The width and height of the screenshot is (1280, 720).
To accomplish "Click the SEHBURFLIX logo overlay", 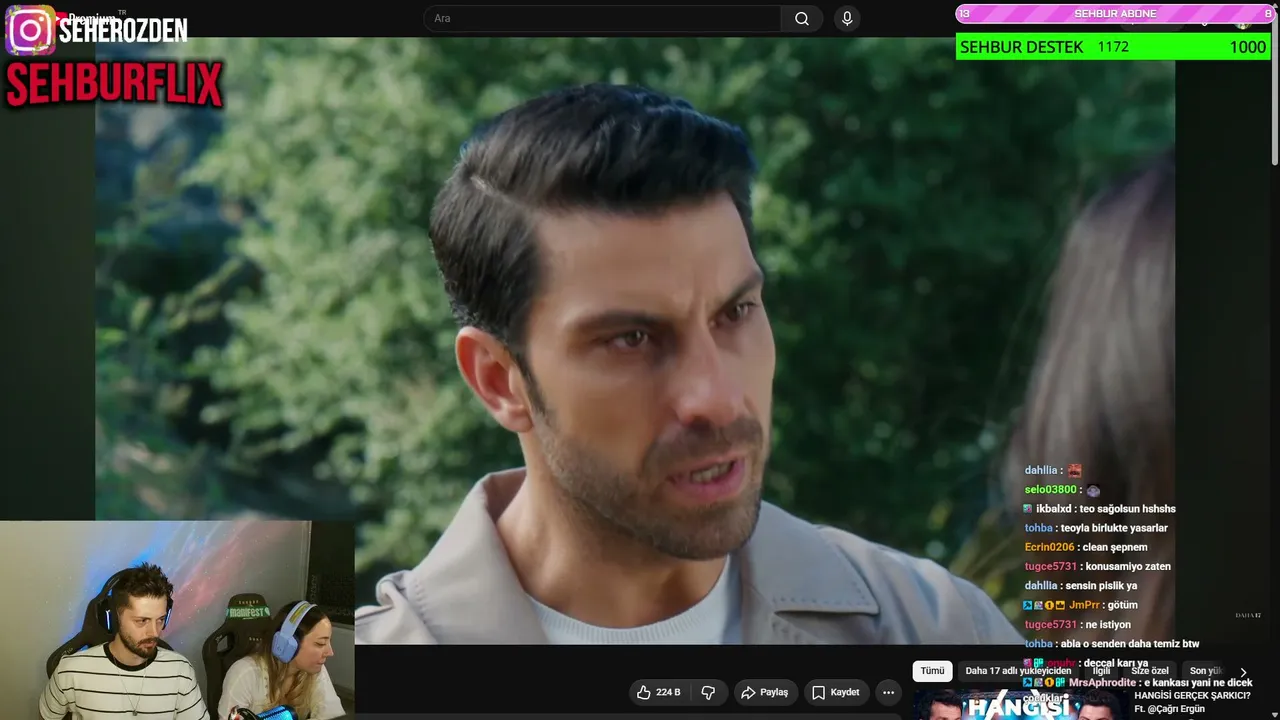I will (114, 84).
